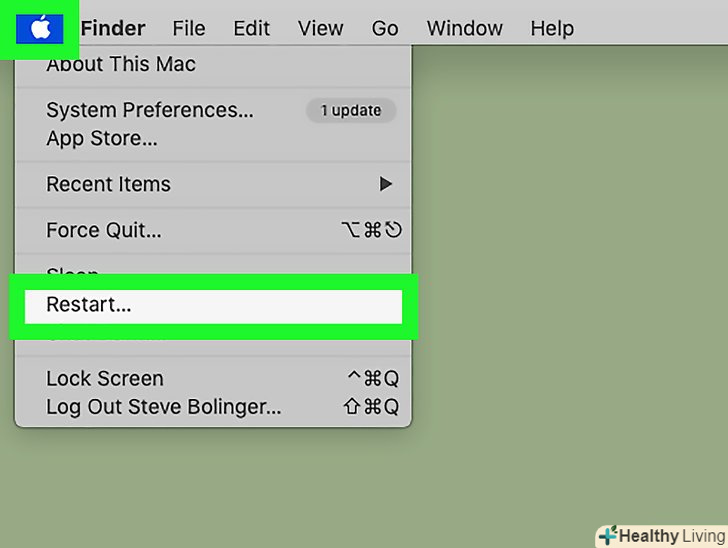Click the "1 update" badge
The image size is (728, 548).
[x=350, y=111]
